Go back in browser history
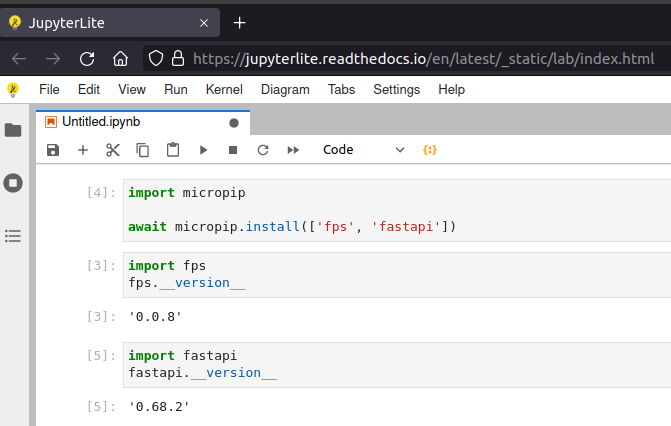 tap(19, 59)
